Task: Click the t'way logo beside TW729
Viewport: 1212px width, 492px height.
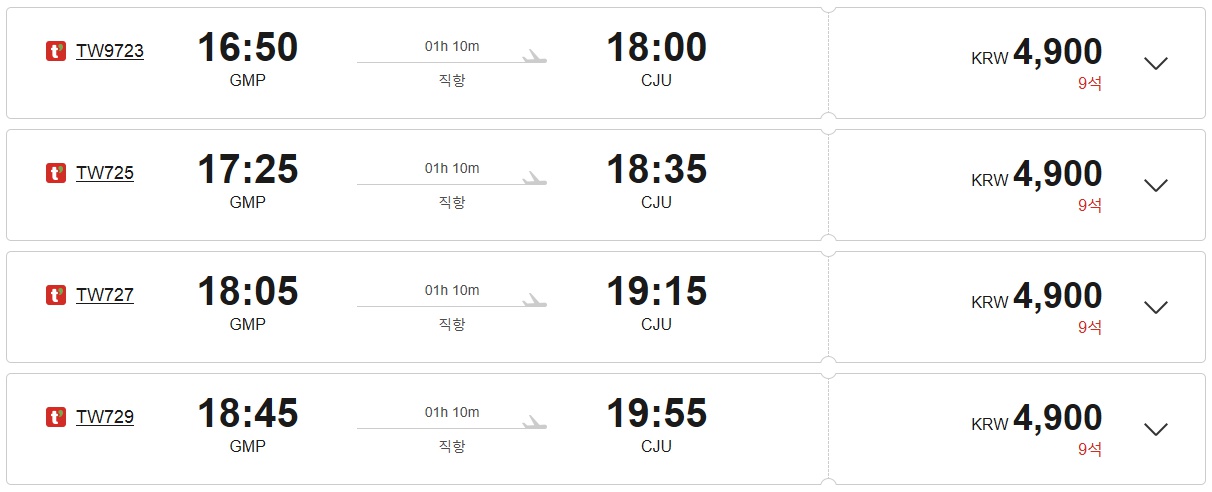Action: (x=56, y=417)
